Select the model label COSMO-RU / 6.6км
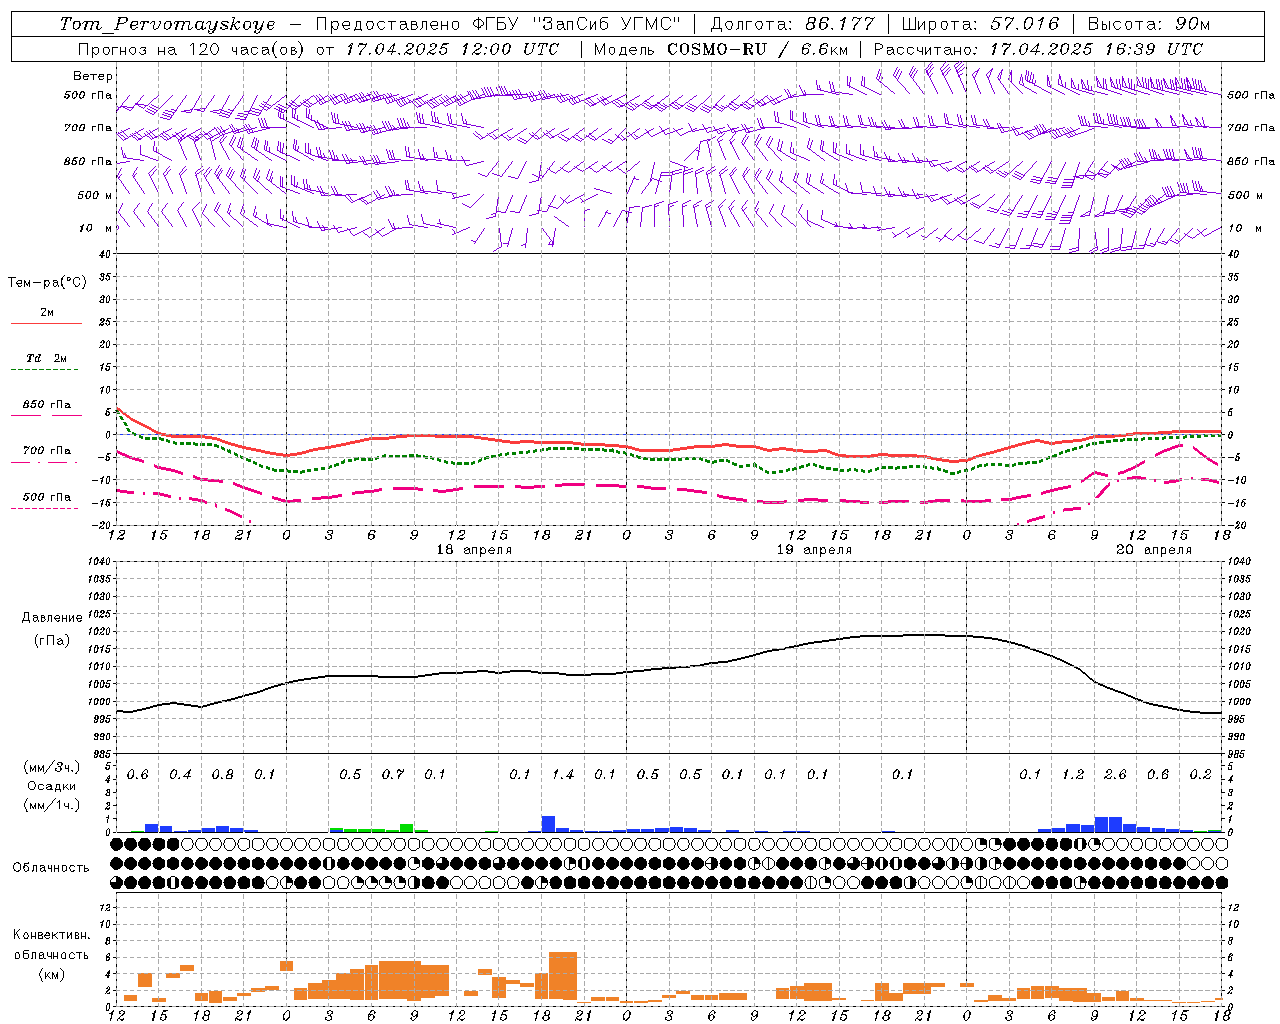 757,49
